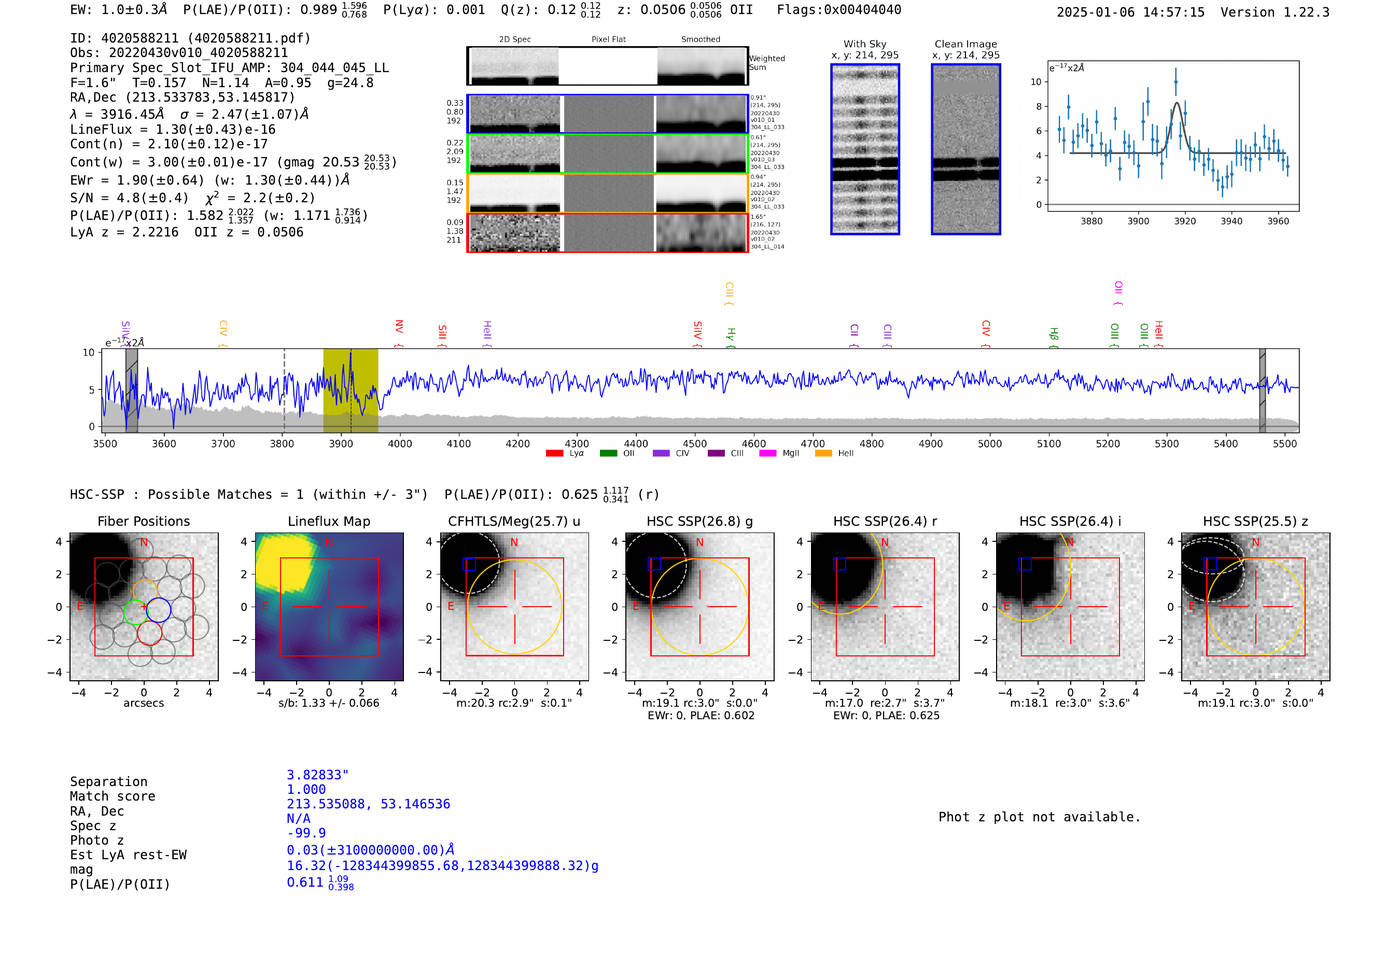Open the With Sky fiber image
The width and height of the screenshot is (1400, 953).
click(865, 149)
